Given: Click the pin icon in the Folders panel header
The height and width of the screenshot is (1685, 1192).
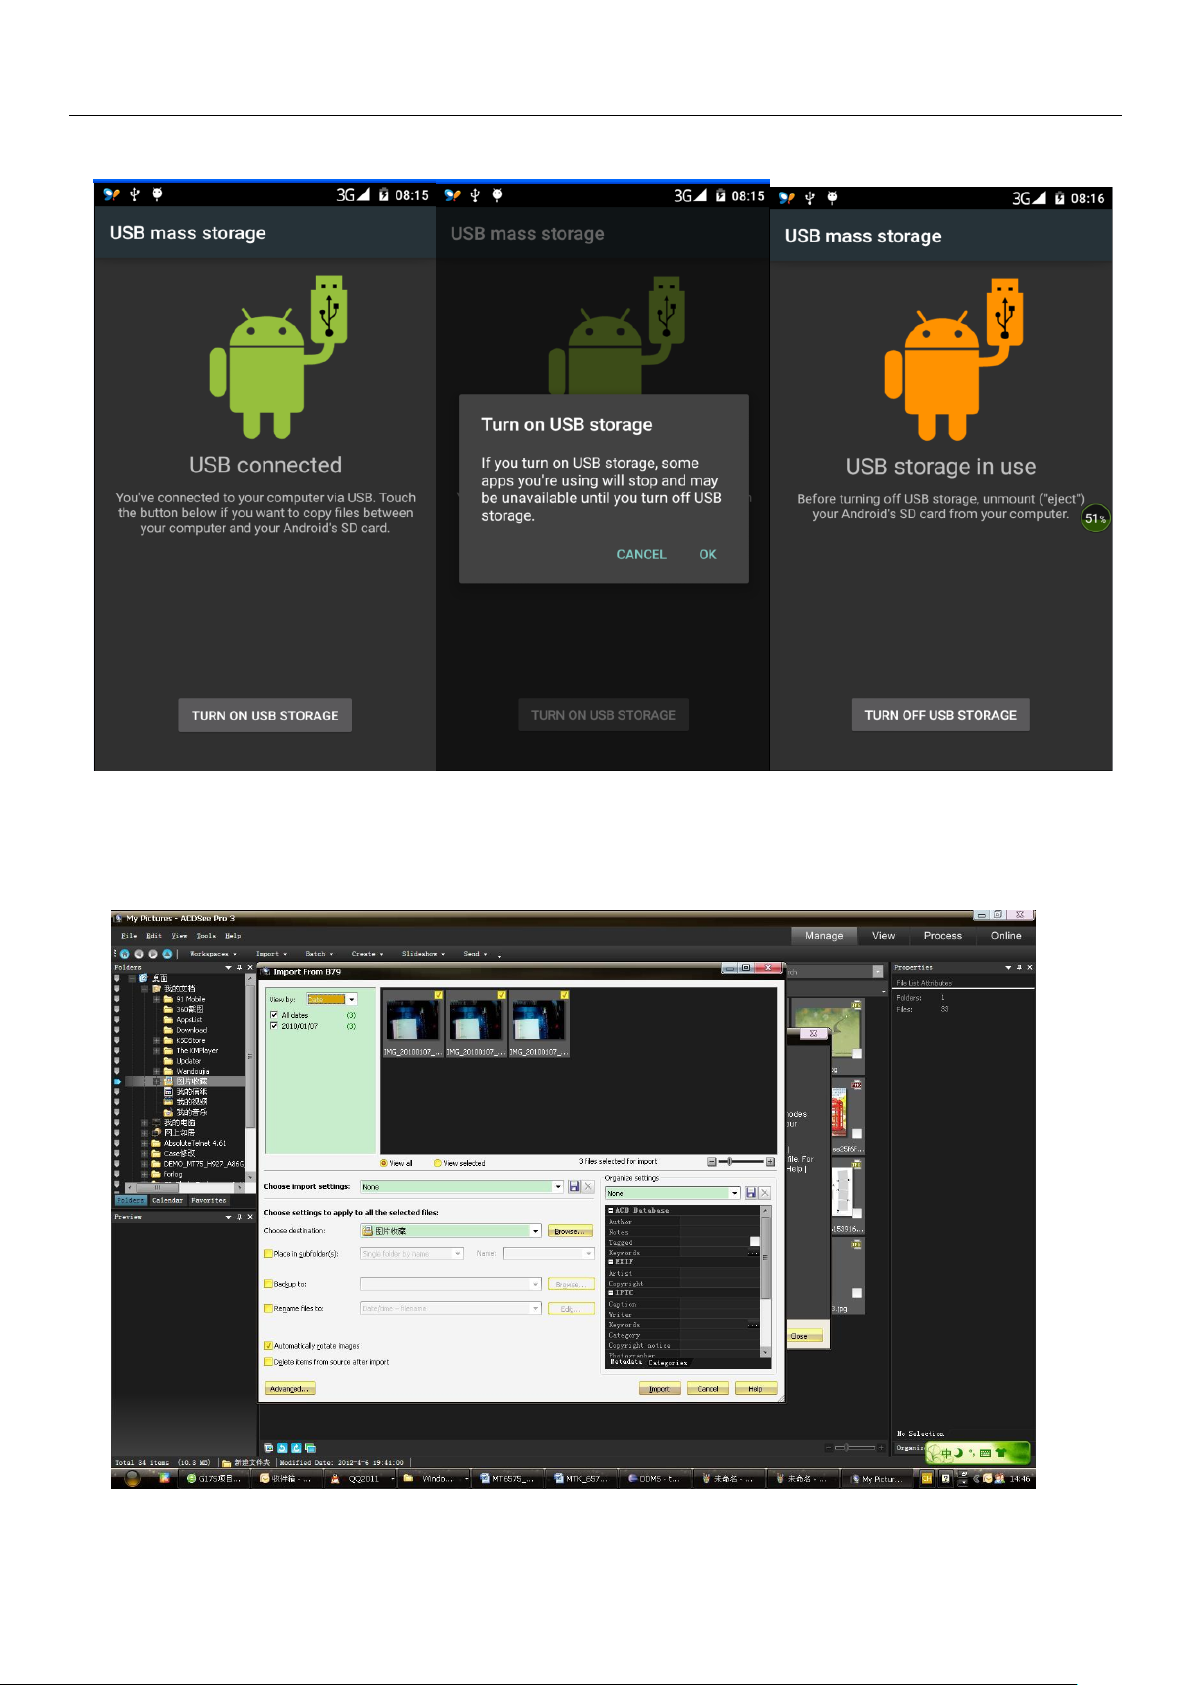Looking at the screenshot, I should pos(239,967).
